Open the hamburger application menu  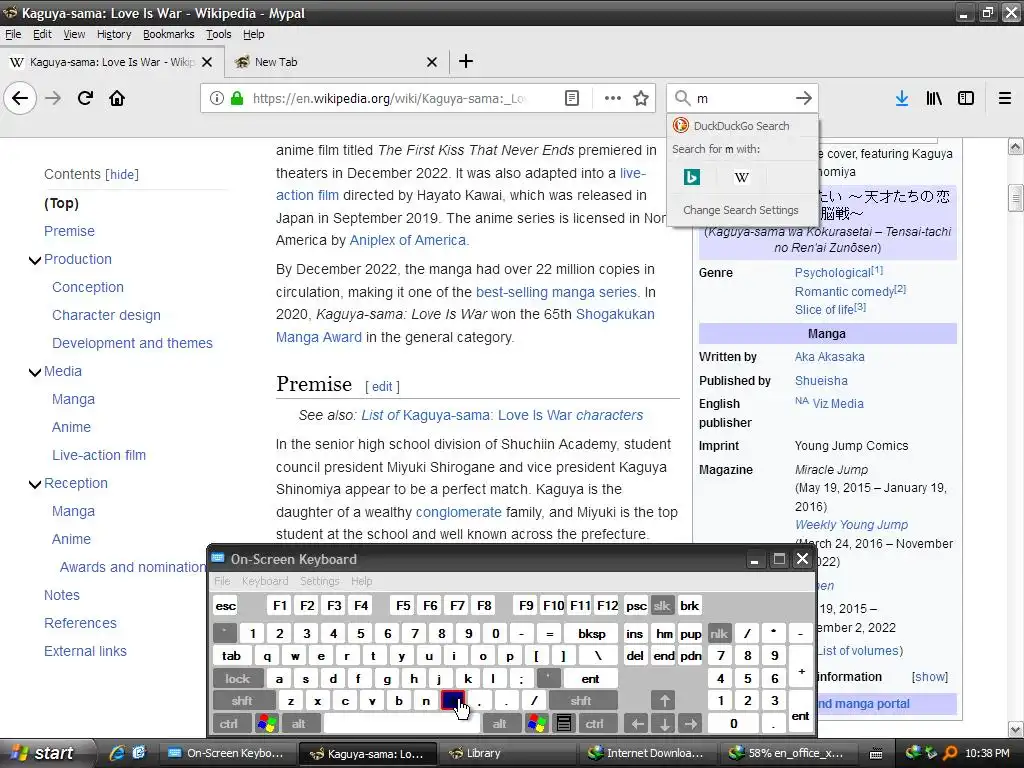pyautogui.click(x=1004, y=99)
